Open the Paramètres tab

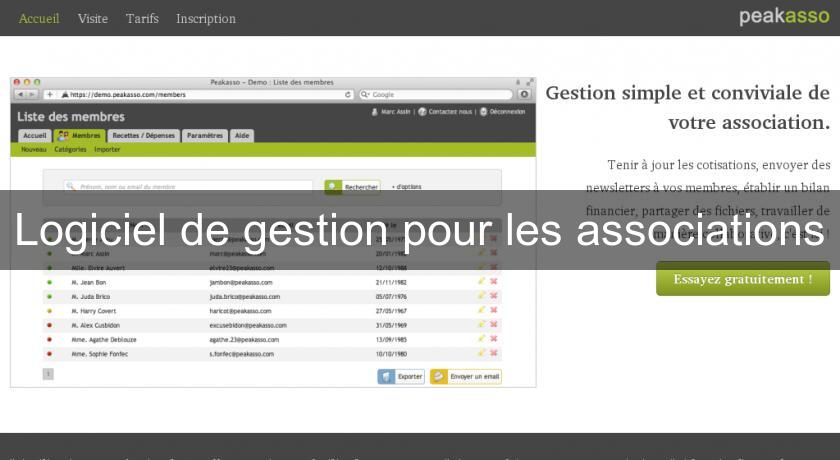click(x=205, y=135)
